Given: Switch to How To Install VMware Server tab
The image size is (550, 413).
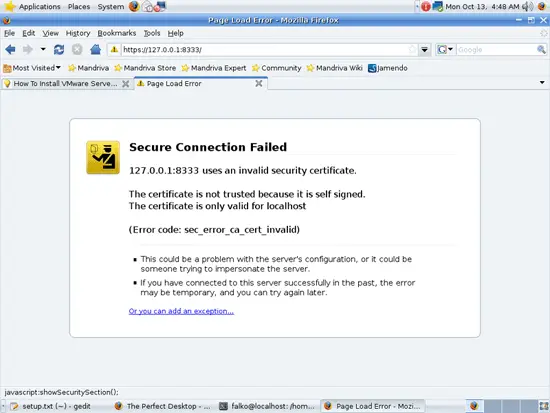Looking at the screenshot, I should 65,84.
